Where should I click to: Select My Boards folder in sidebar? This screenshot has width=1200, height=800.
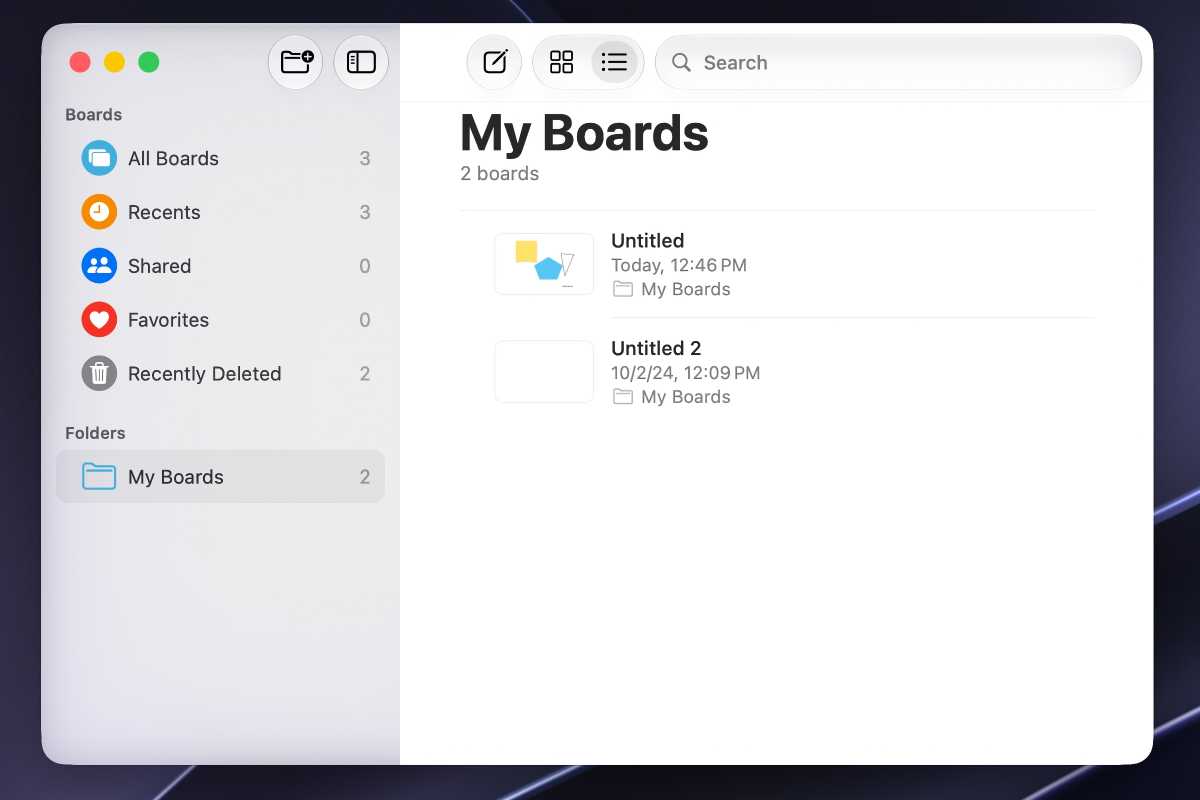[220, 476]
